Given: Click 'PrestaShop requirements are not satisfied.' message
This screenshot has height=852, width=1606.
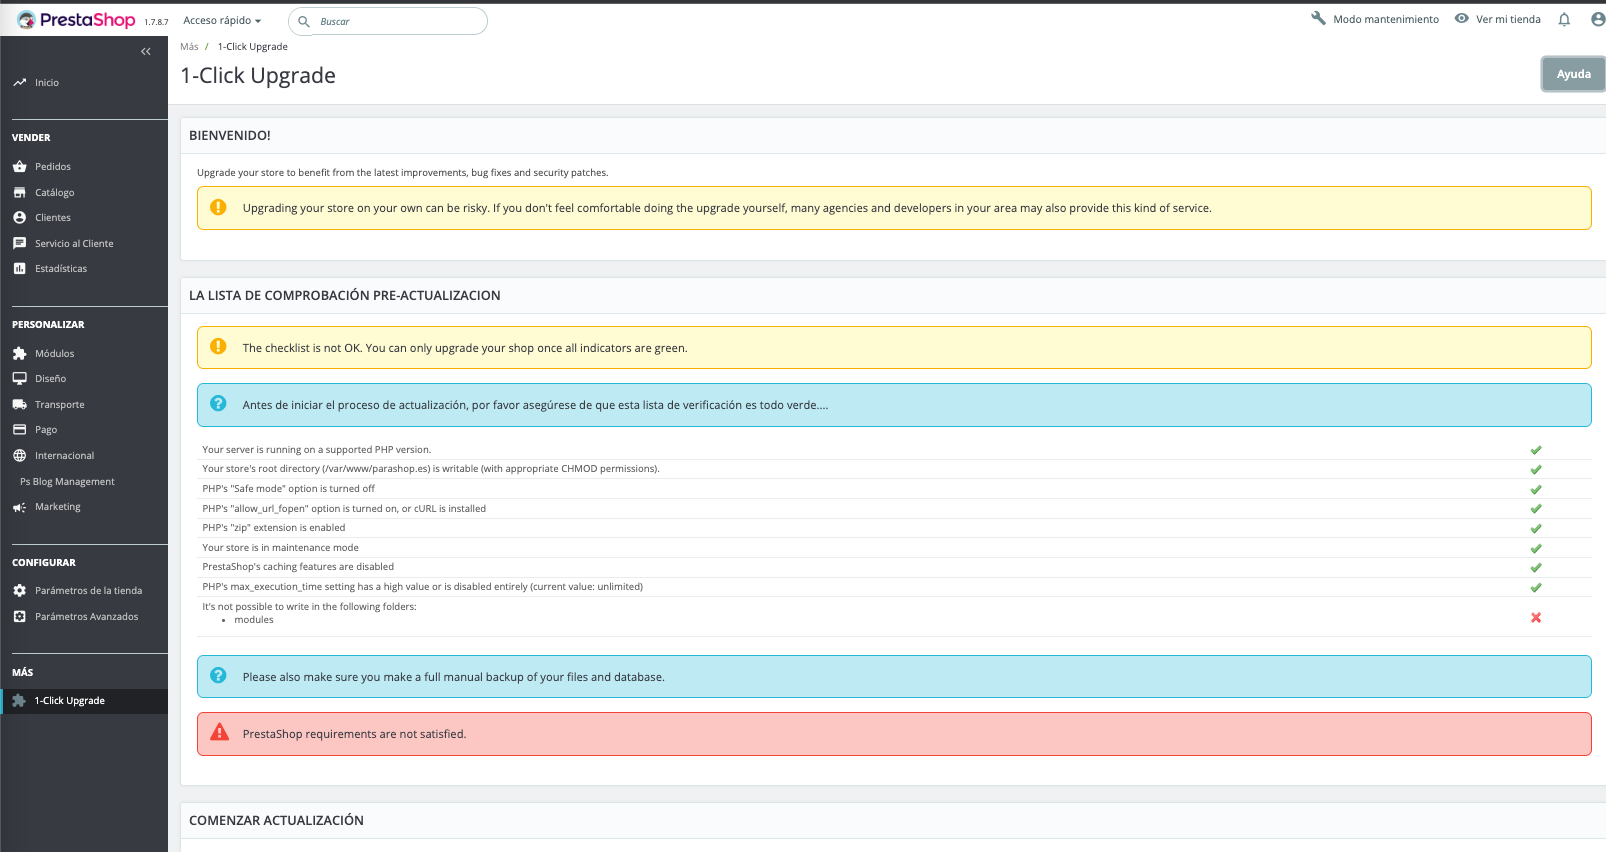Looking at the screenshot, I should coord(354,734).
